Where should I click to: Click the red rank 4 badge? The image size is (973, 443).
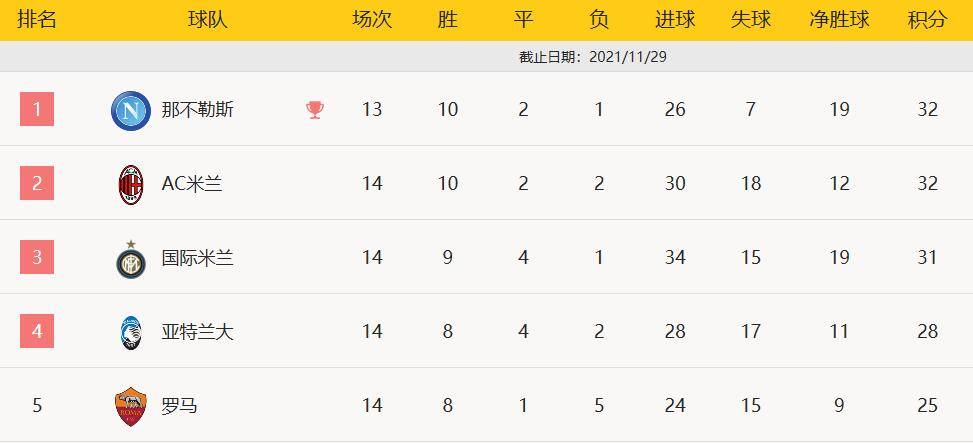pos(37,331)
